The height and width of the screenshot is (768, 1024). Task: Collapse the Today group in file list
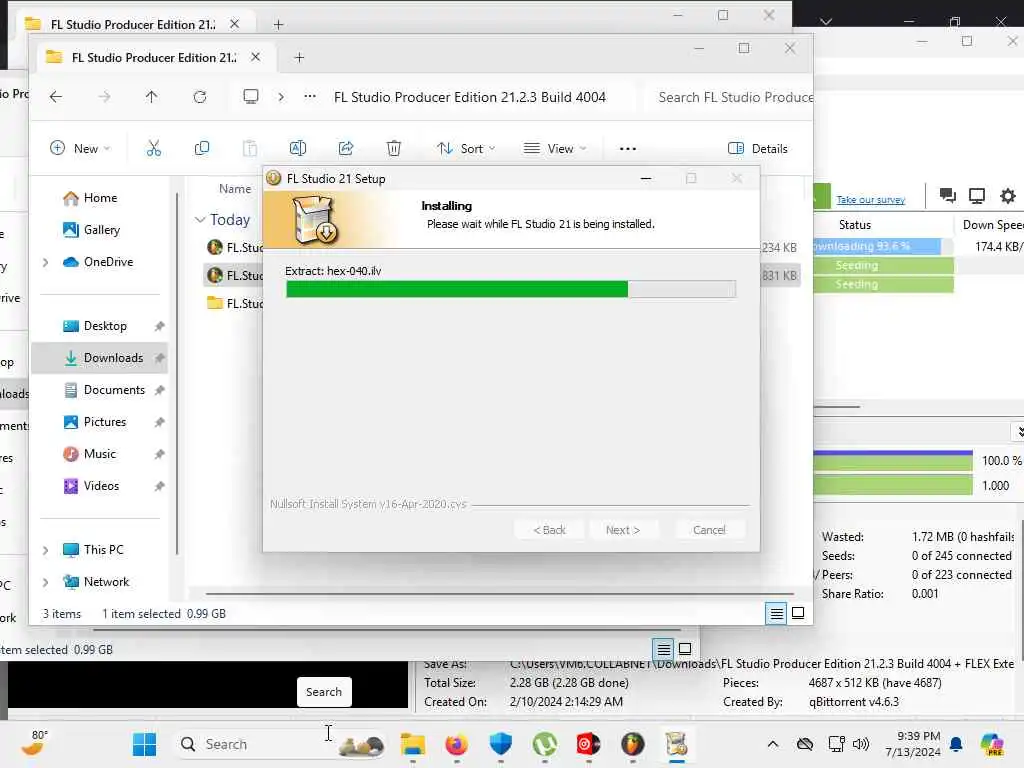(x=200, y=220)
